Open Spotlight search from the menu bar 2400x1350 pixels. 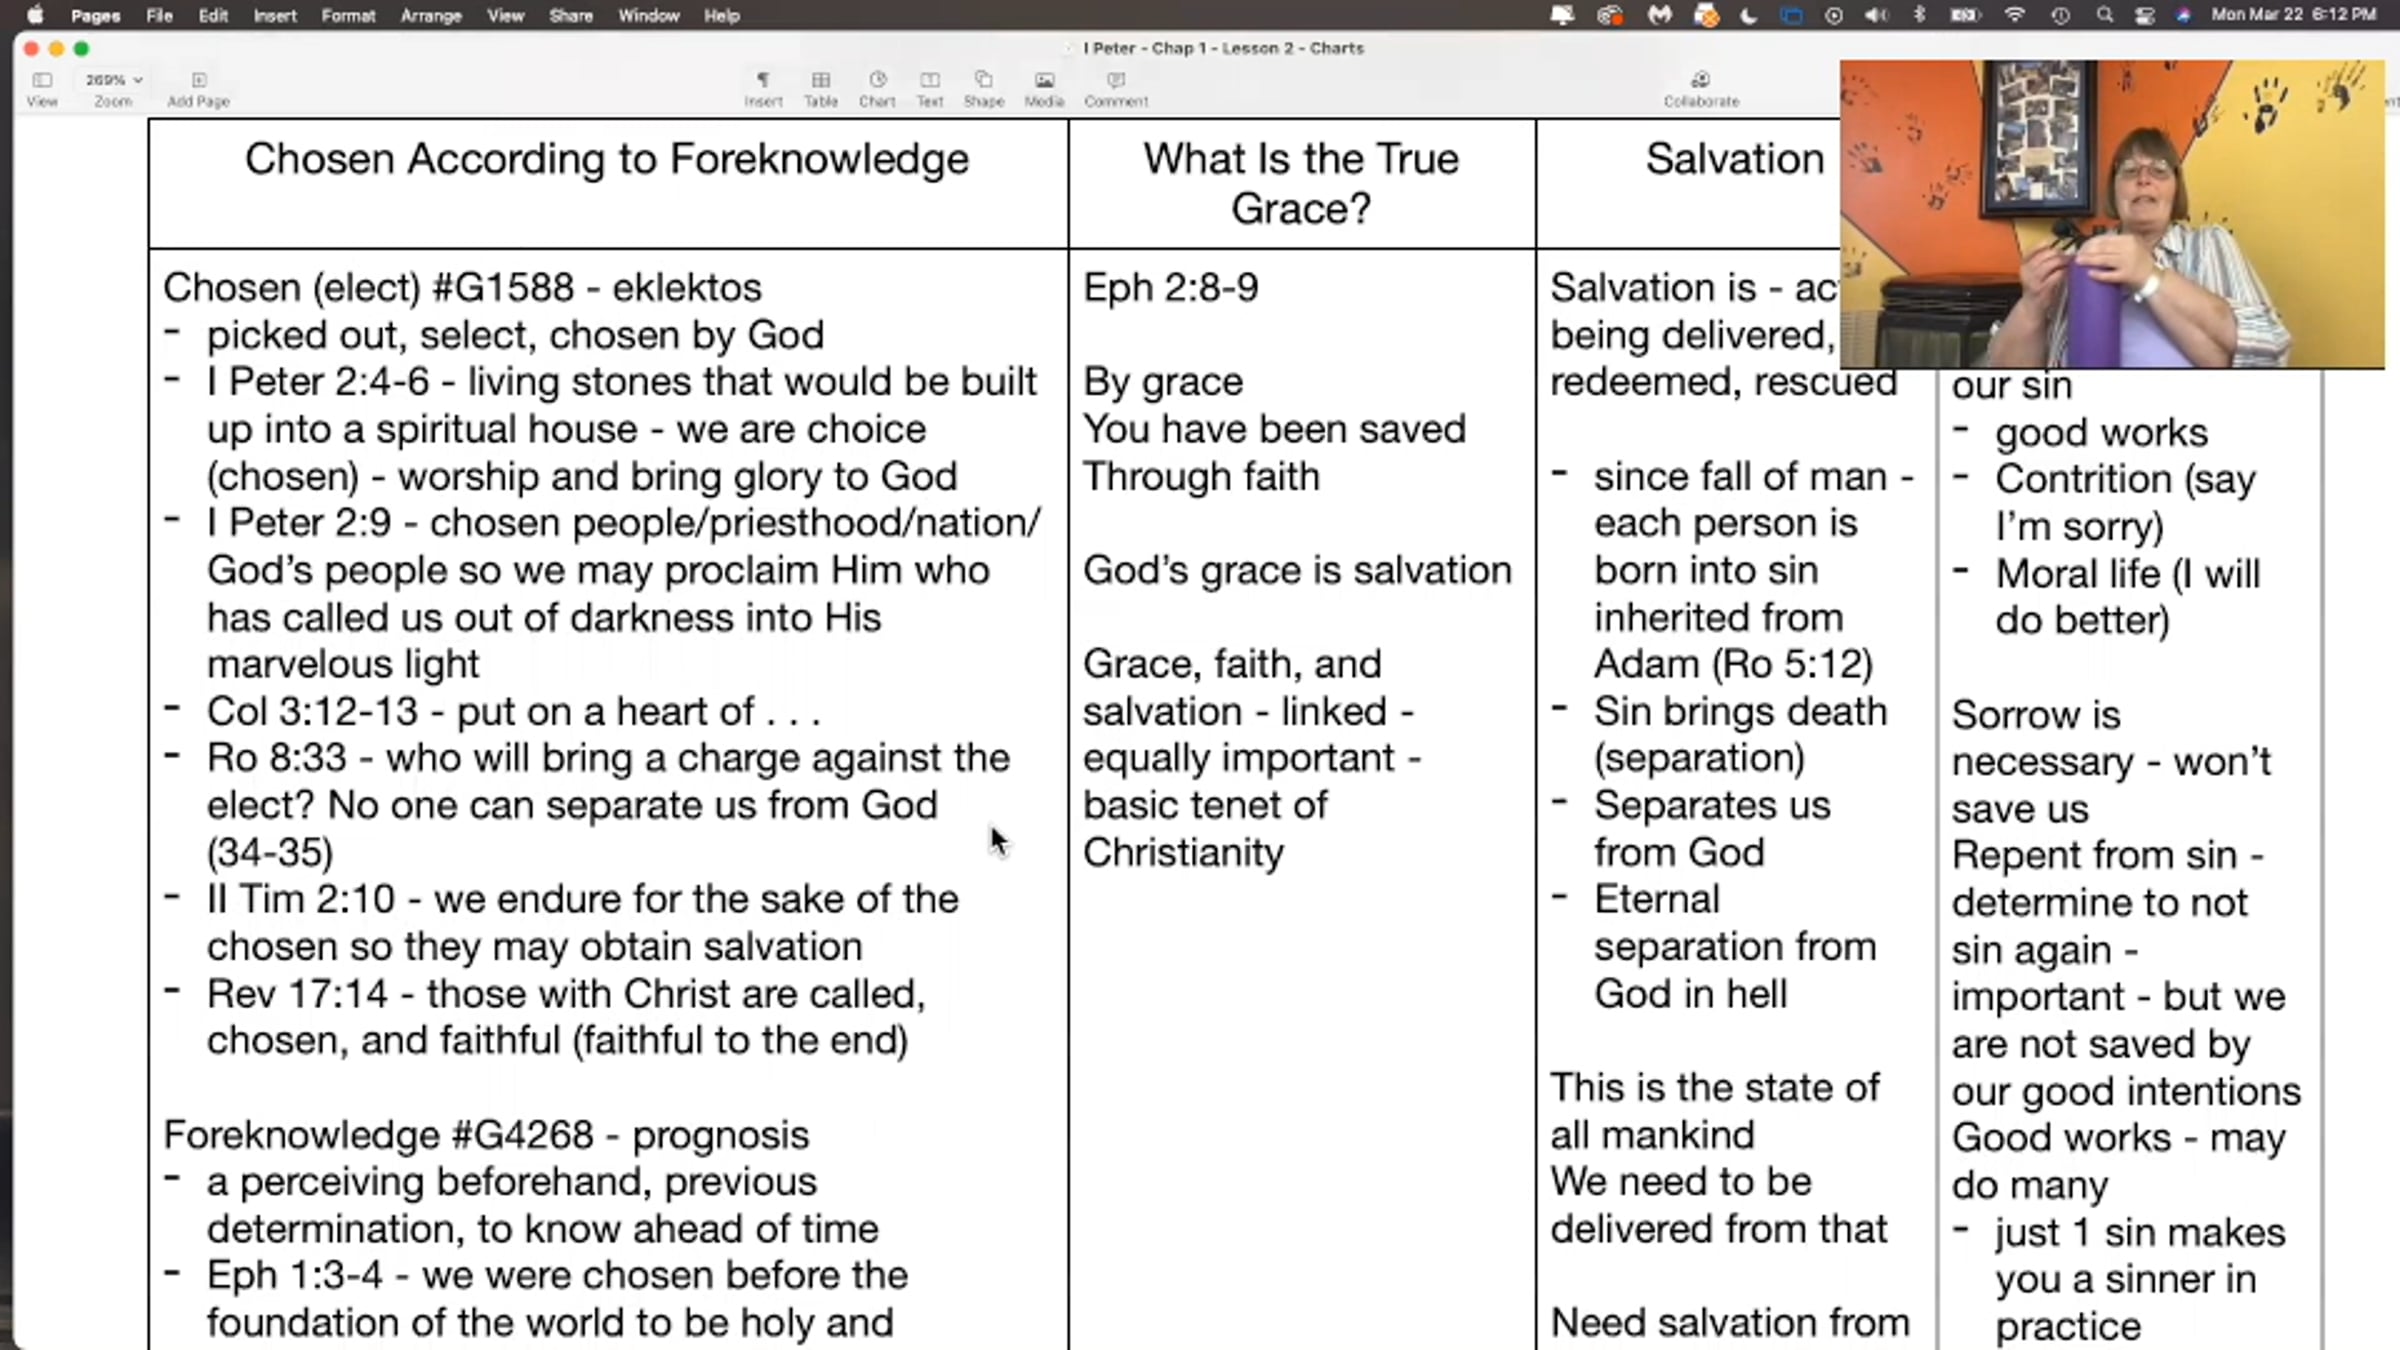tap(2105, 15)
